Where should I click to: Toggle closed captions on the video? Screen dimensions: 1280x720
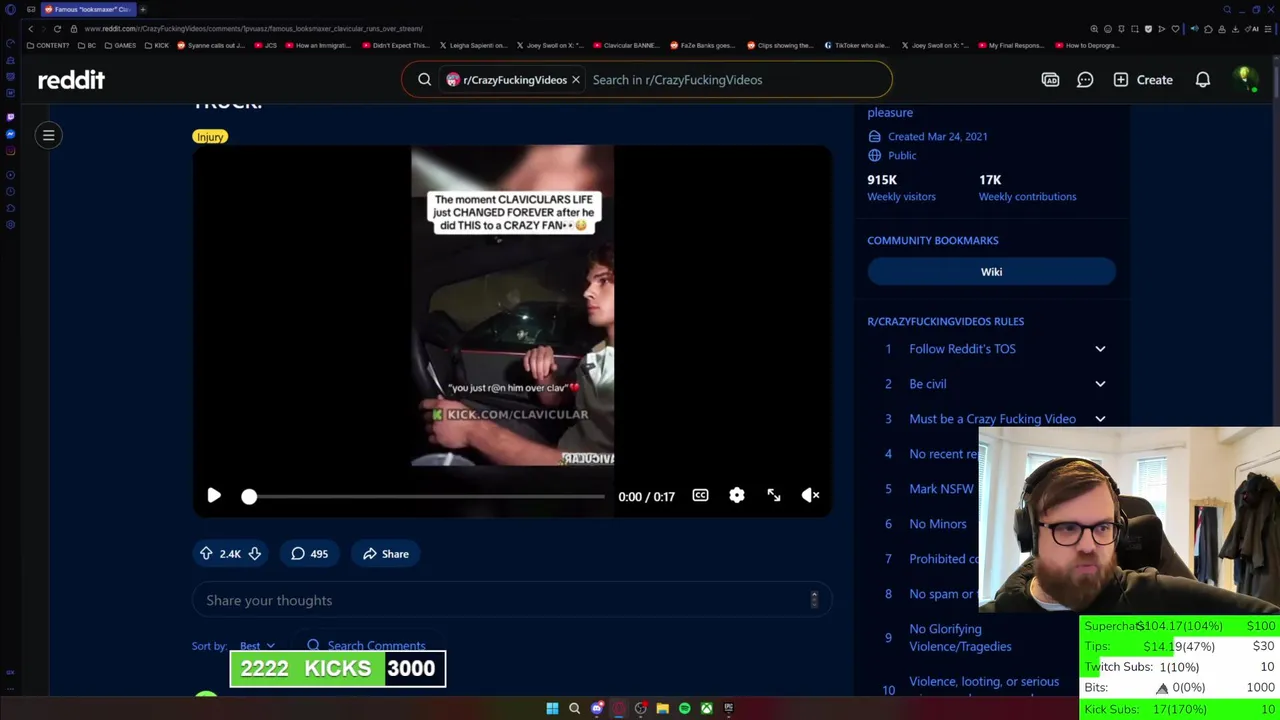pos(700,496)
